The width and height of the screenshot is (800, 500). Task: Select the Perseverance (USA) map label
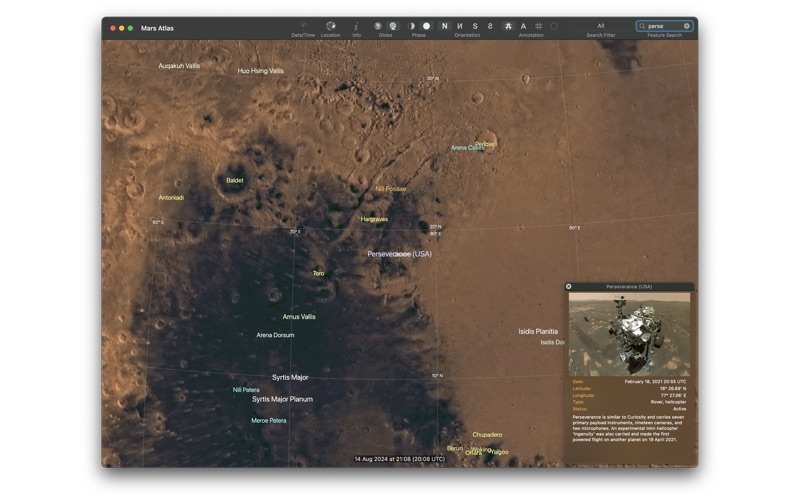[x=399, y=254]
